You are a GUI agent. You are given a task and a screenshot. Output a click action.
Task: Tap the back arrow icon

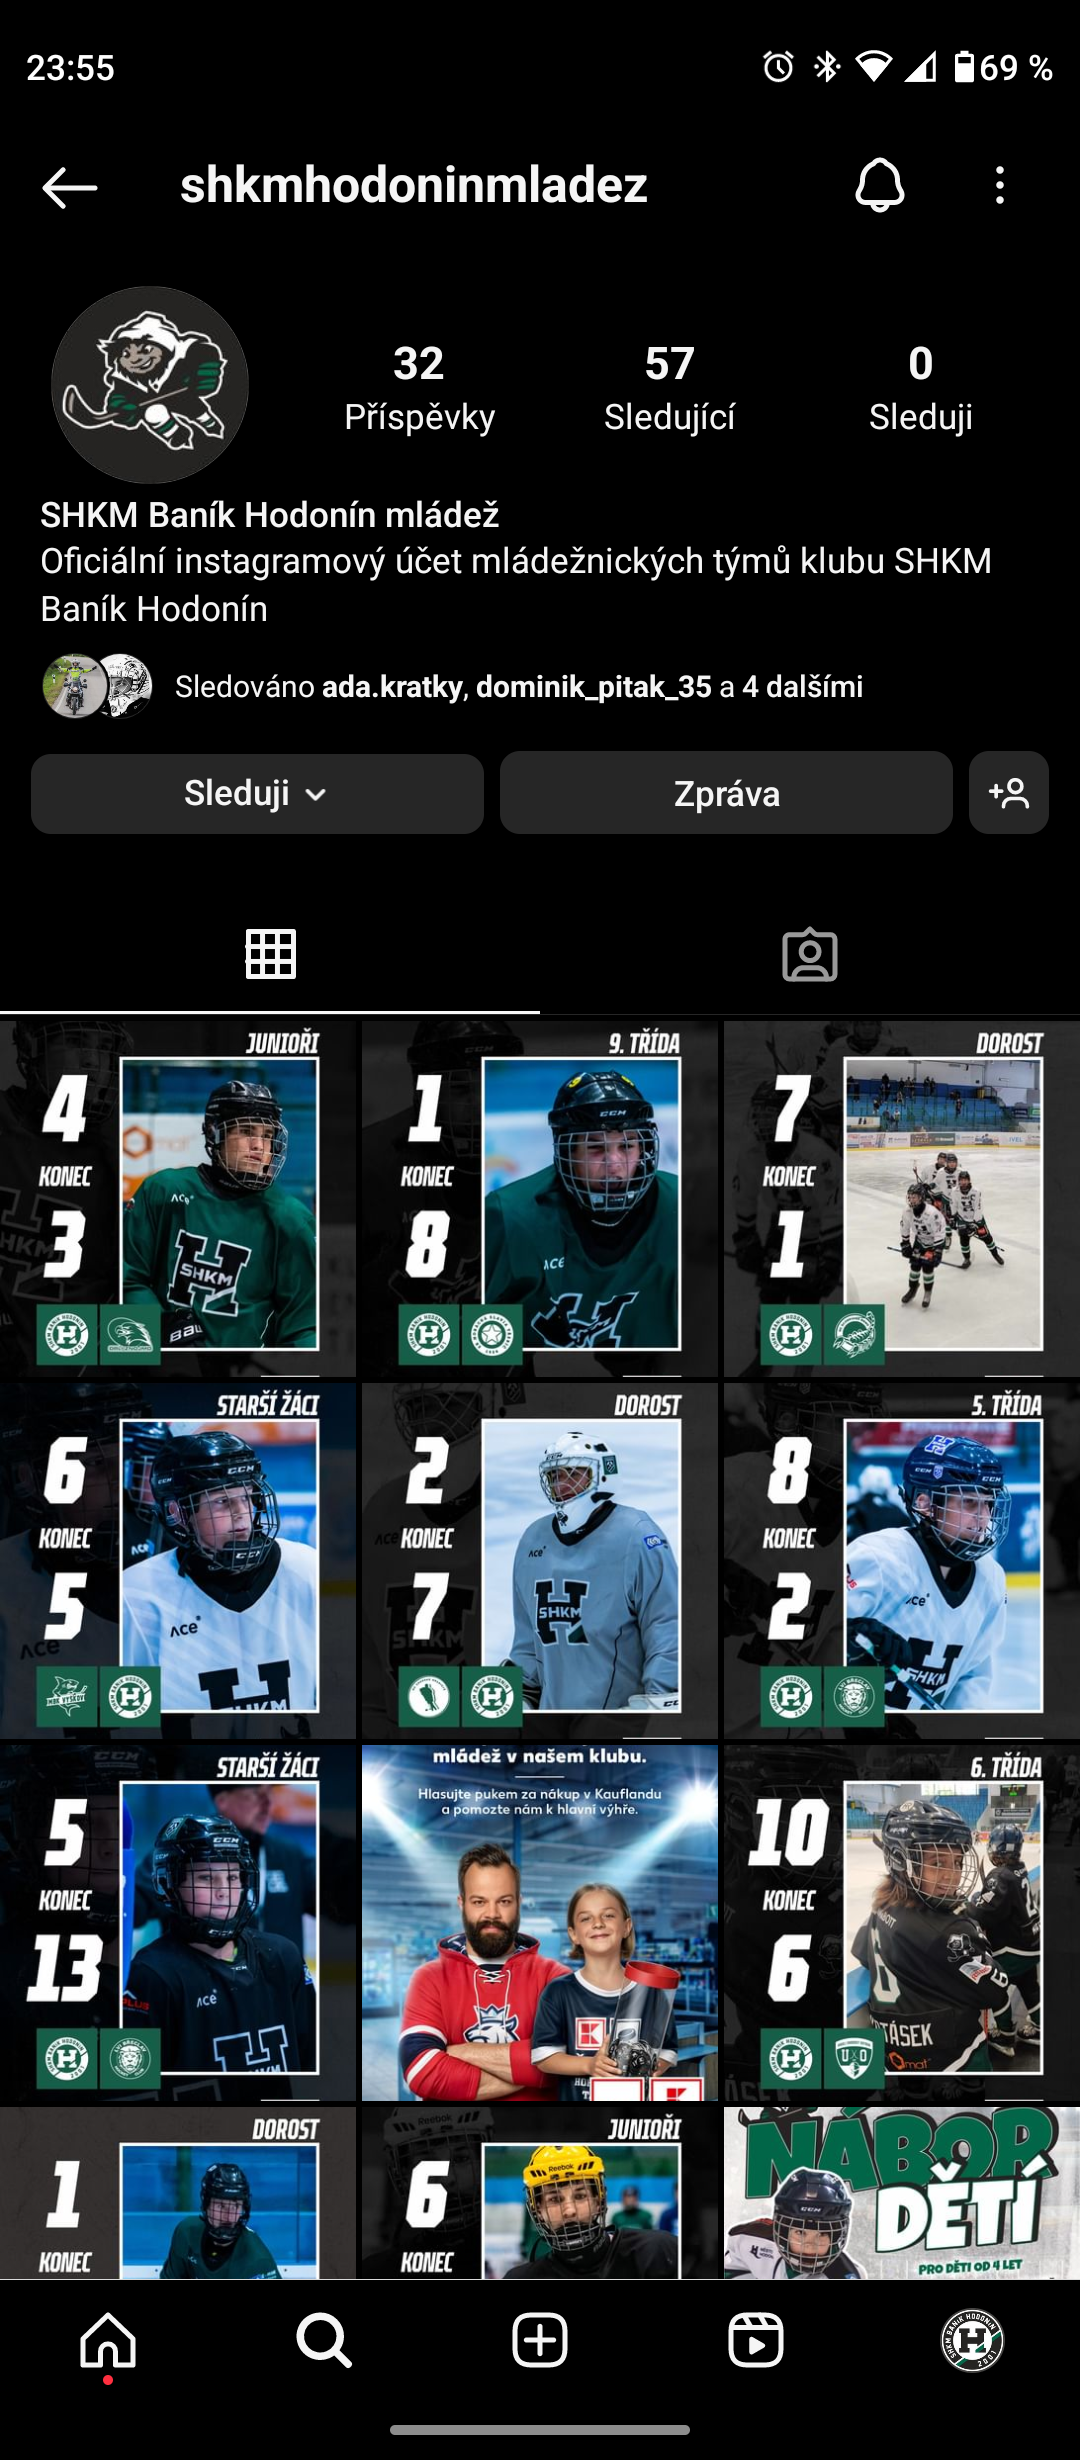coord(69,187)
